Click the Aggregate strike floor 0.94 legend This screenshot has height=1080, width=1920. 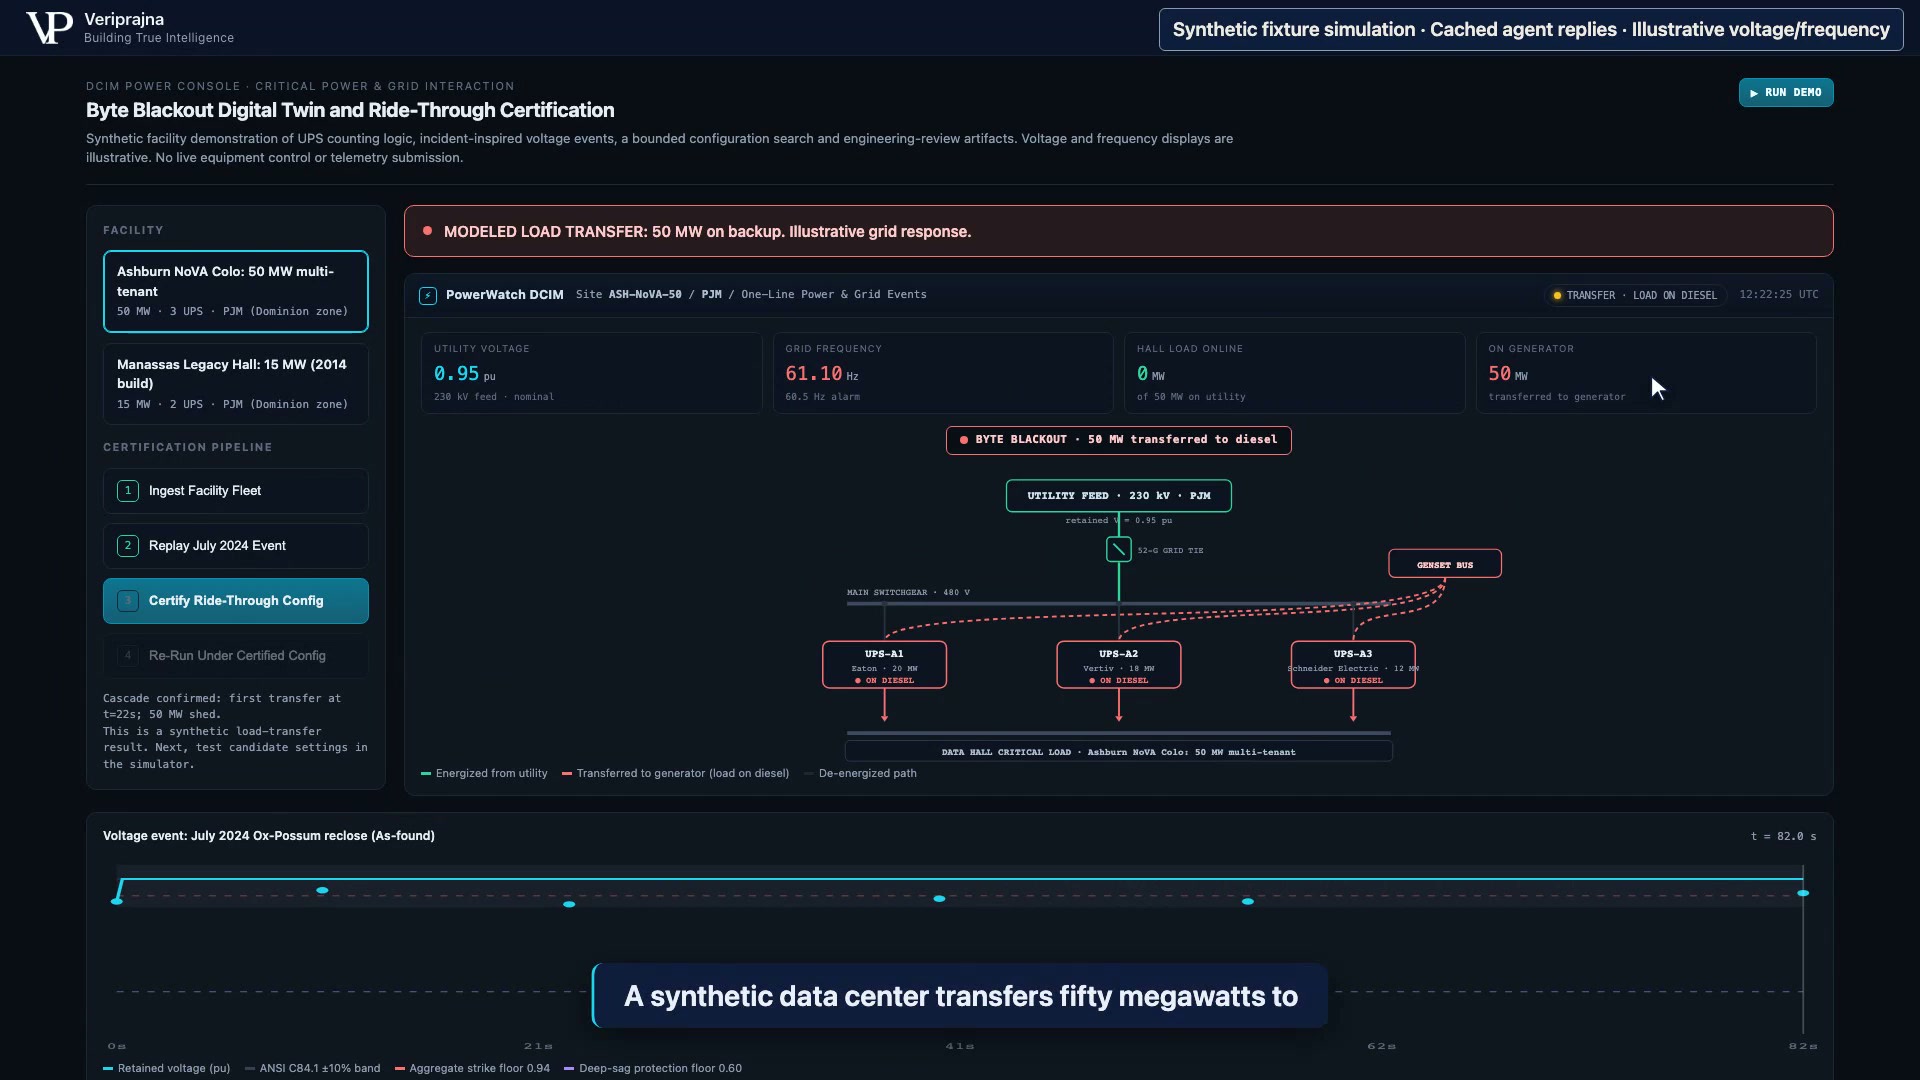(x=472, y=1069)
